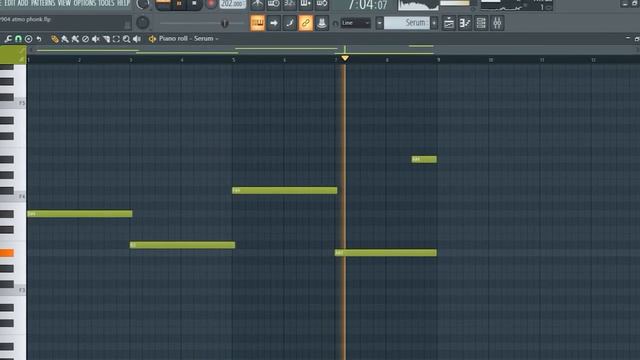Open the Mixer view button

click(497, 23)
